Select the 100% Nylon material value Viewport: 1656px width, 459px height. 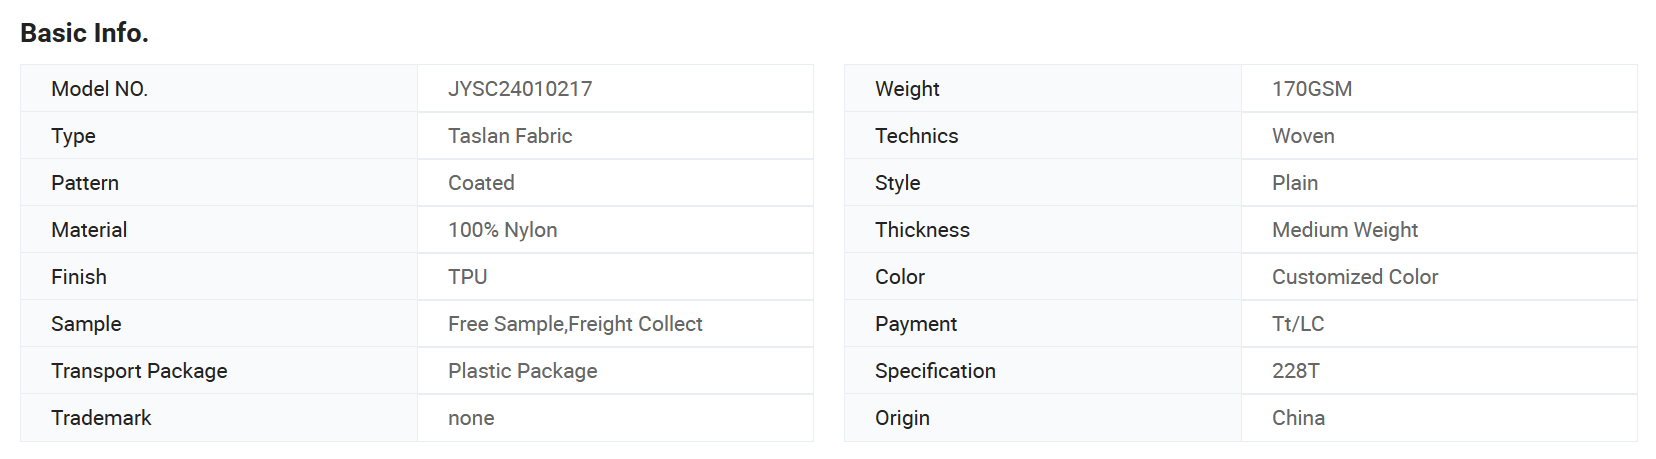pyautogui.click(x=503, y=230)
